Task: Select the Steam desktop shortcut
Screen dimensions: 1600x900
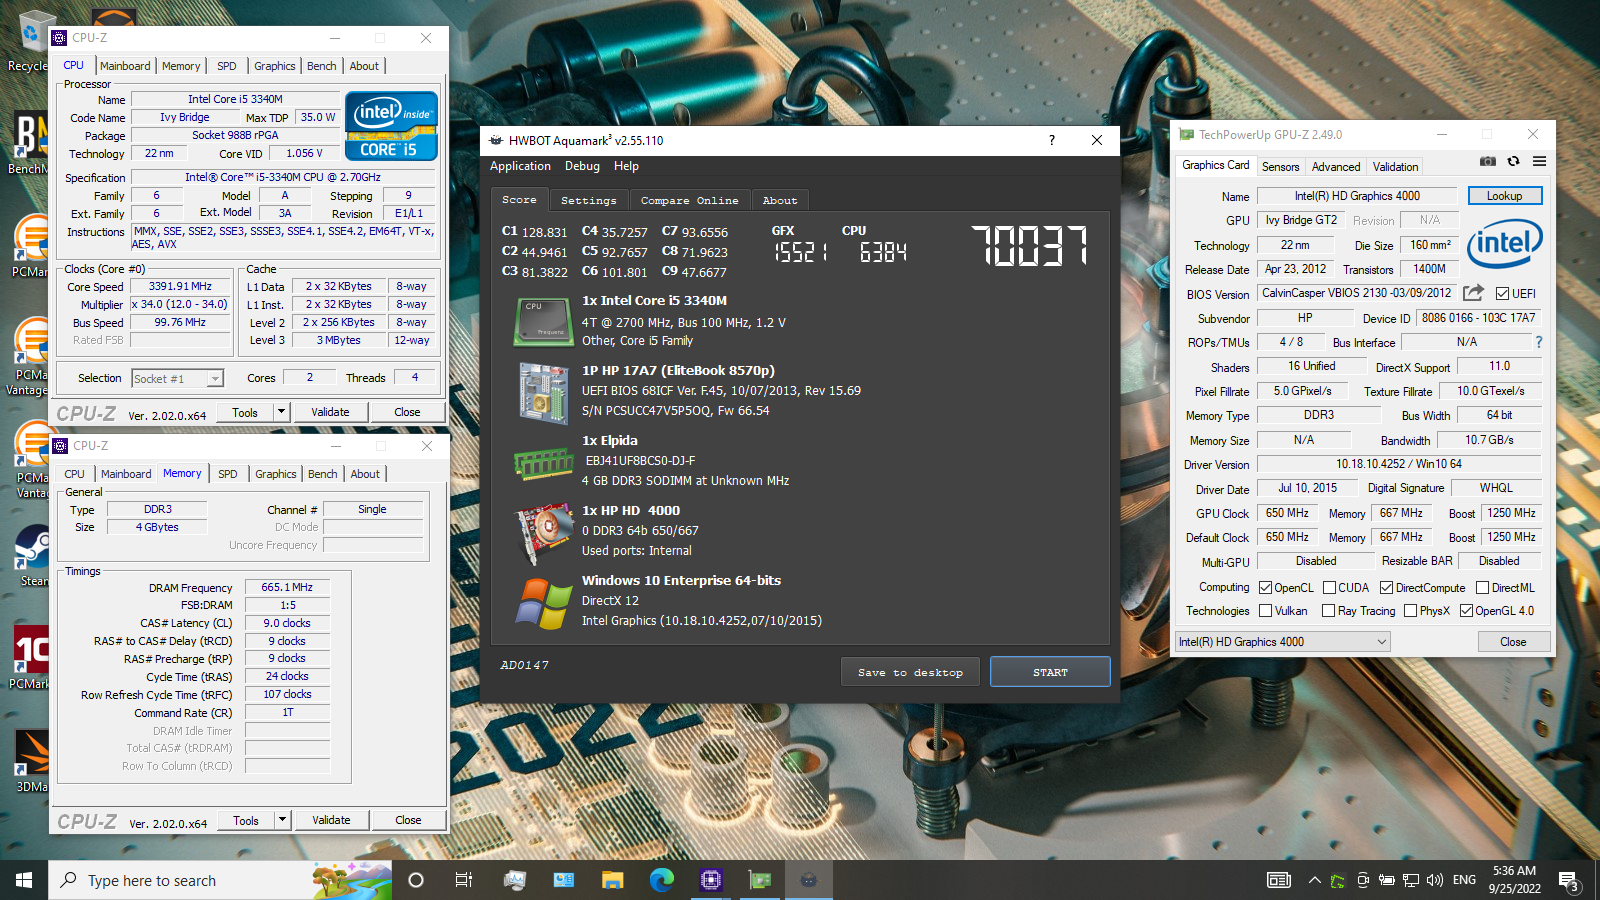Action: click(x=32, y=555)
